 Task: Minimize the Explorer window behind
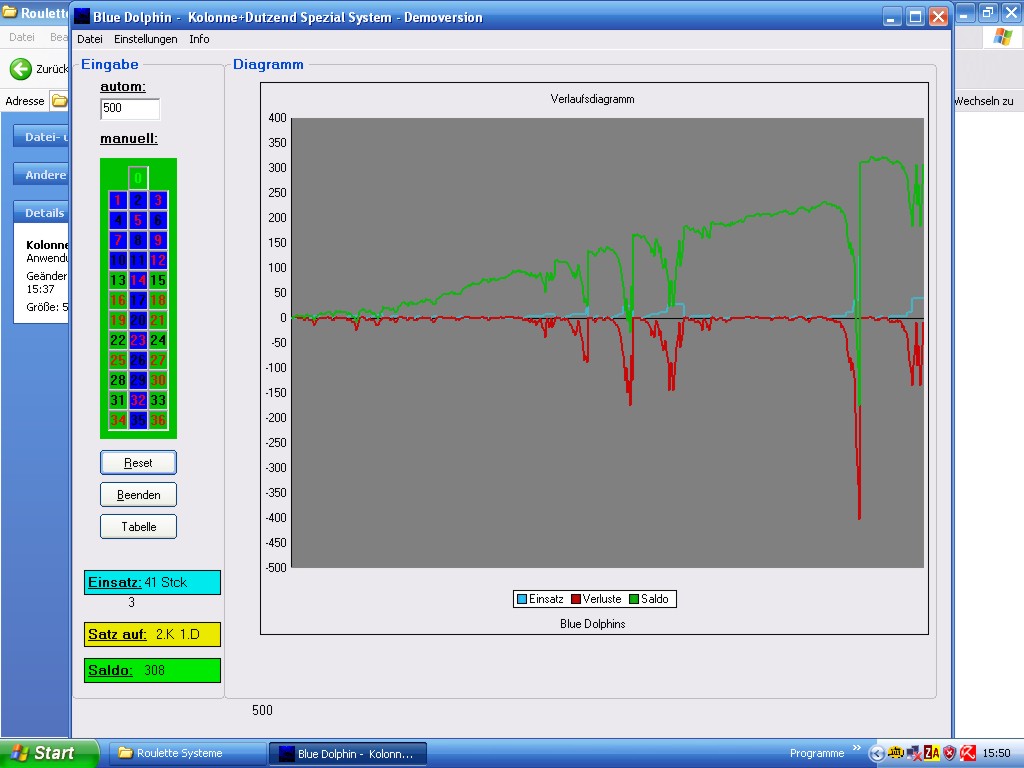coord(967,12)
